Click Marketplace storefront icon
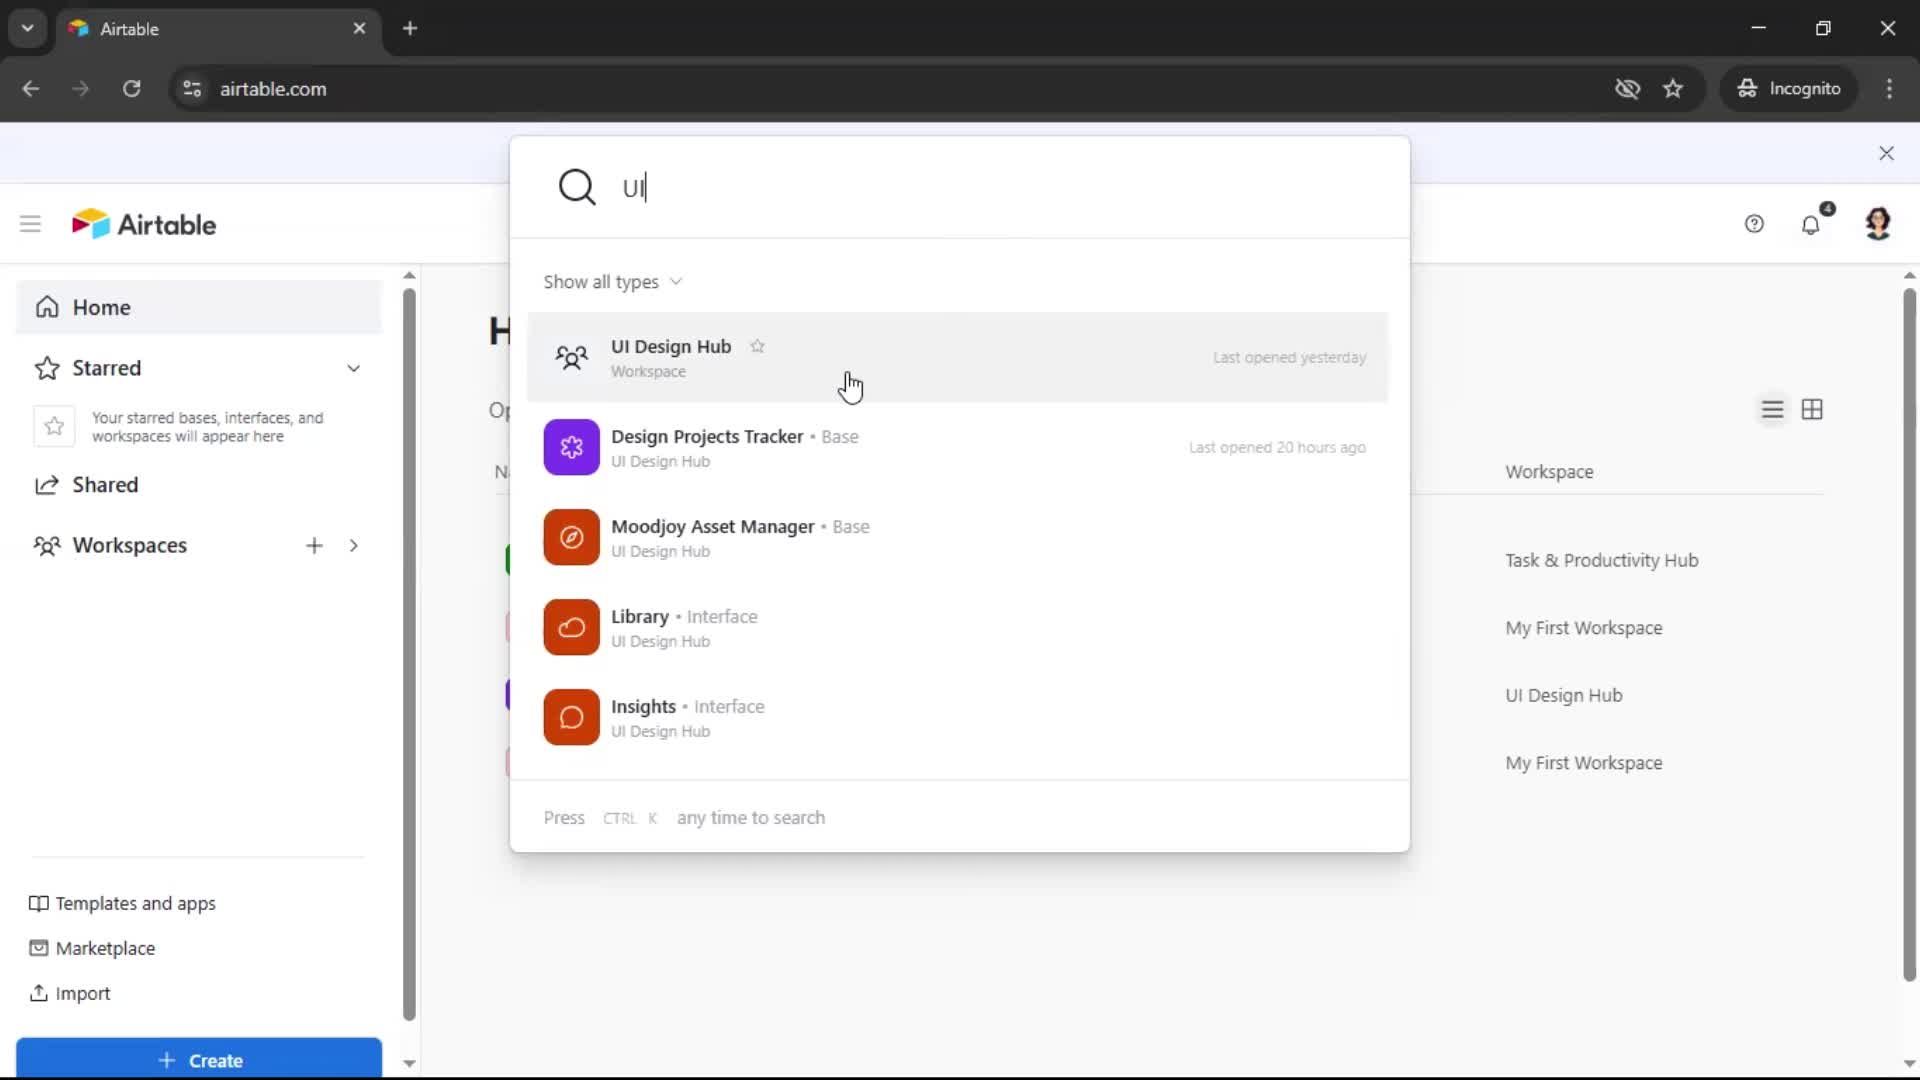The width and height of the screenshot is (1920, 1080). (38, 948)
